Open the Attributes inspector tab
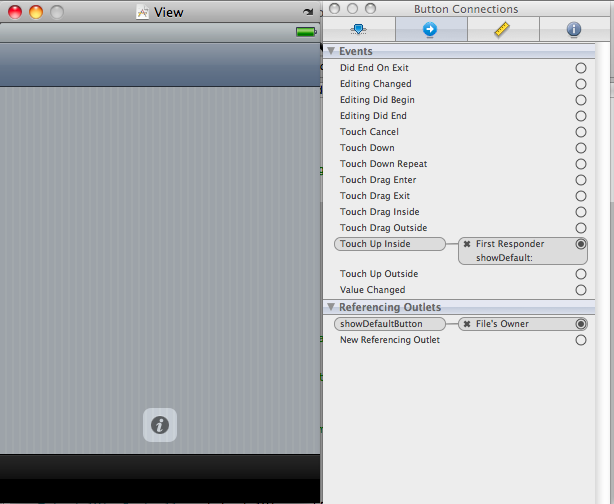Viewport: 614px width, 504px height. pos(359,29)
